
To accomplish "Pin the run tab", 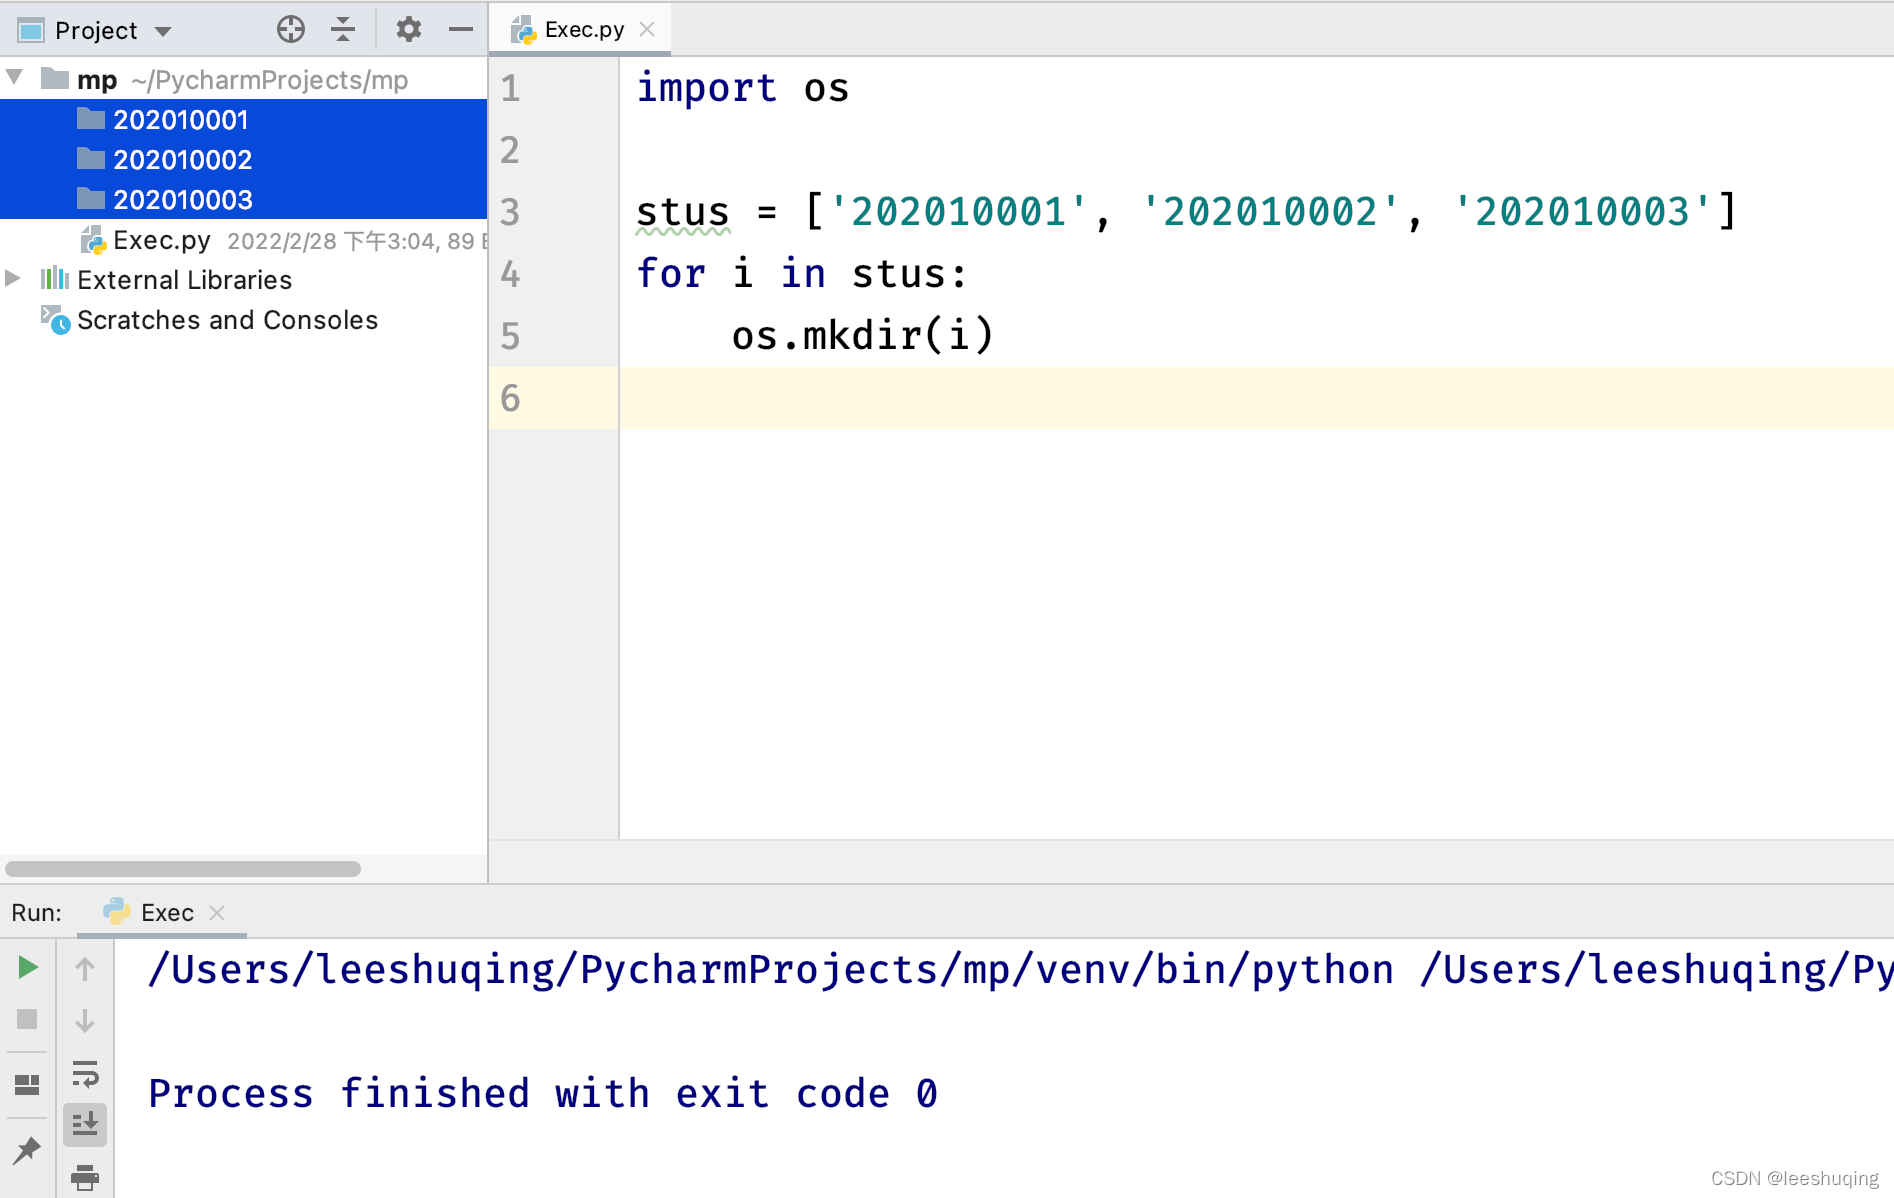I will 27,1150.
